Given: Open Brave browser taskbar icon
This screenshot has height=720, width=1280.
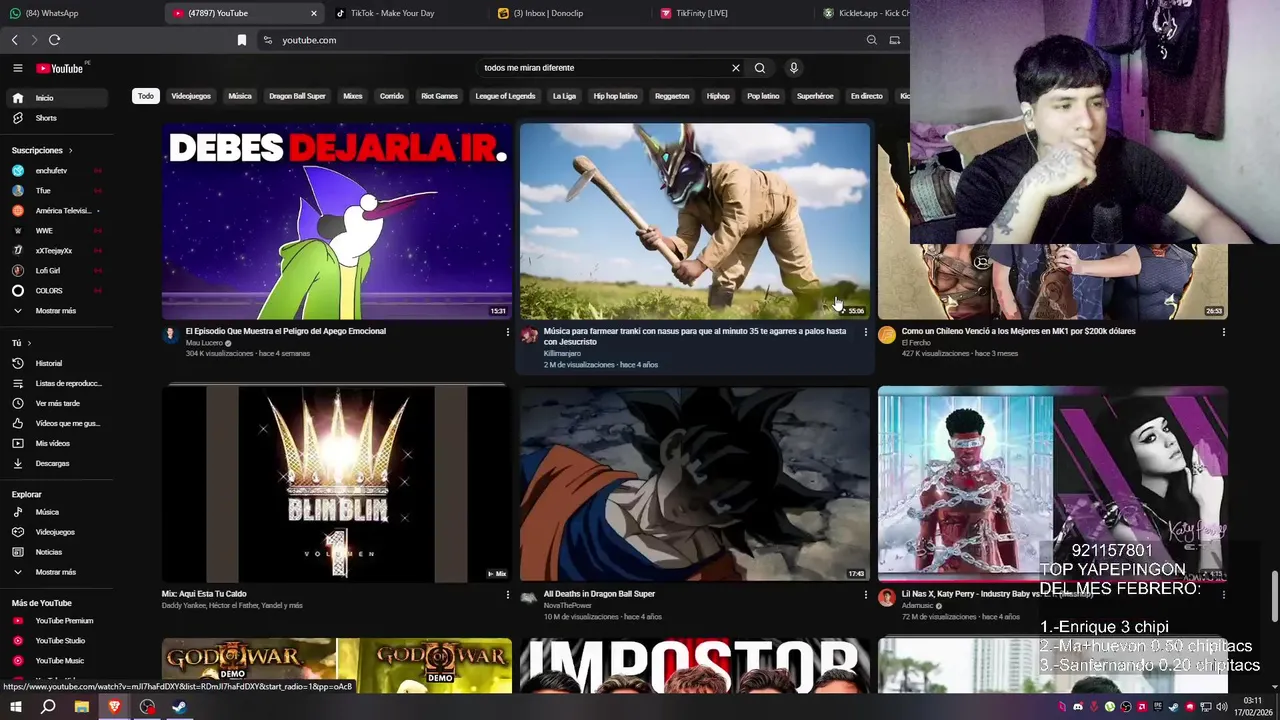Looking at the screenshot, I should point(114,707).
